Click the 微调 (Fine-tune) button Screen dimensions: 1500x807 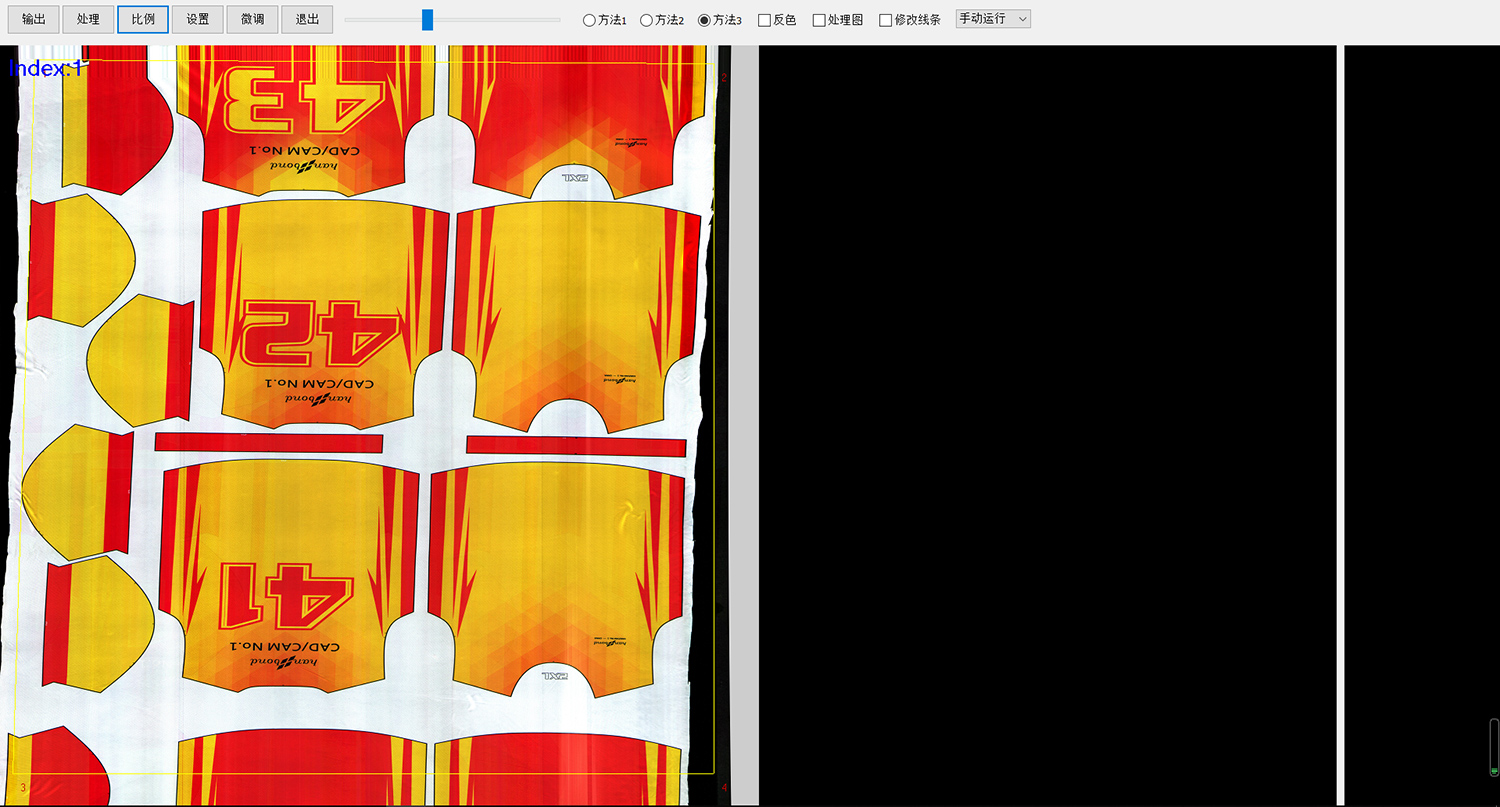(x=252, y=19)
